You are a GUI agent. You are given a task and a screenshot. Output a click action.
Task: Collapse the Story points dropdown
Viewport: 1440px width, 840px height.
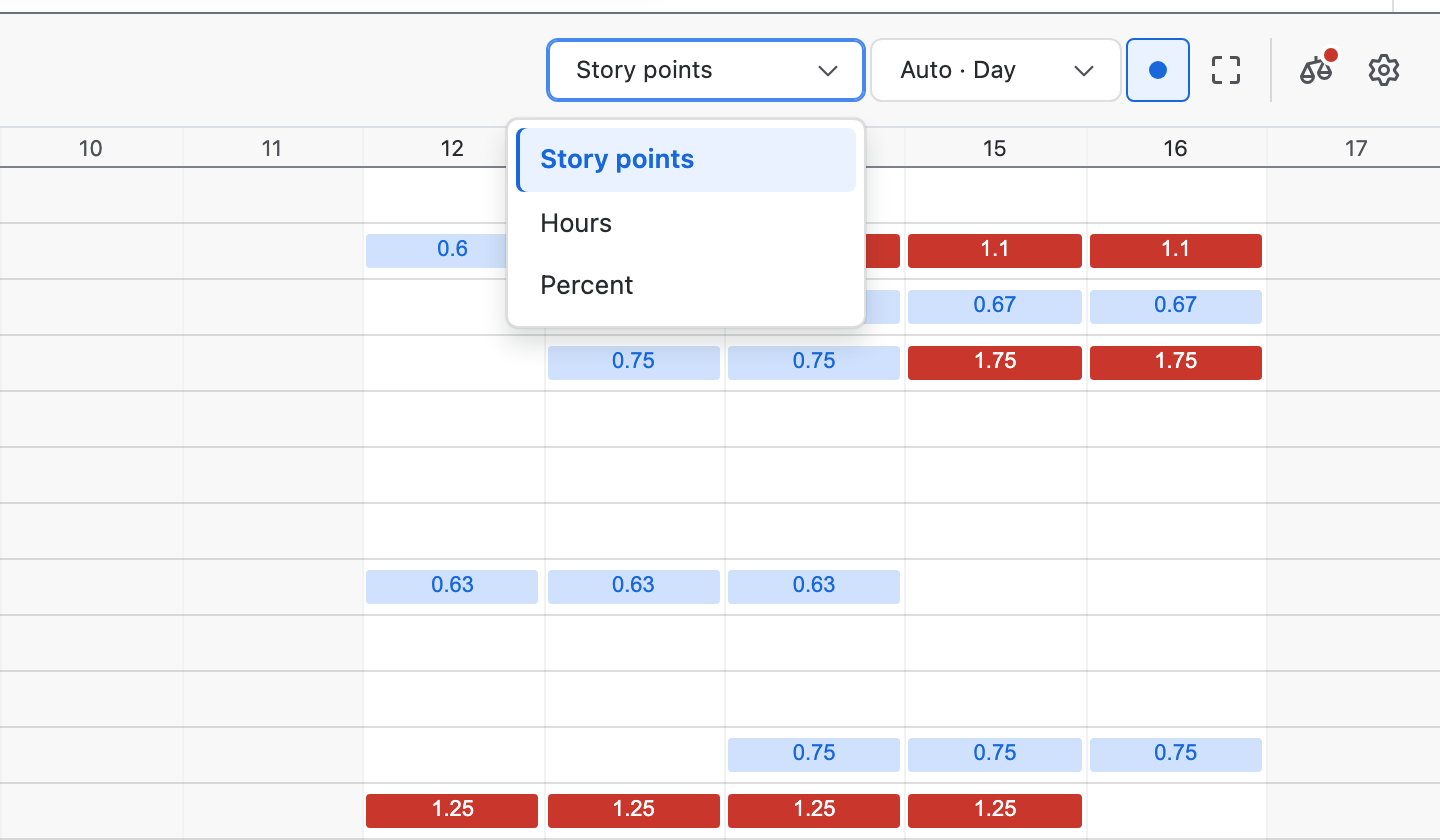click(x=706, y=70)
